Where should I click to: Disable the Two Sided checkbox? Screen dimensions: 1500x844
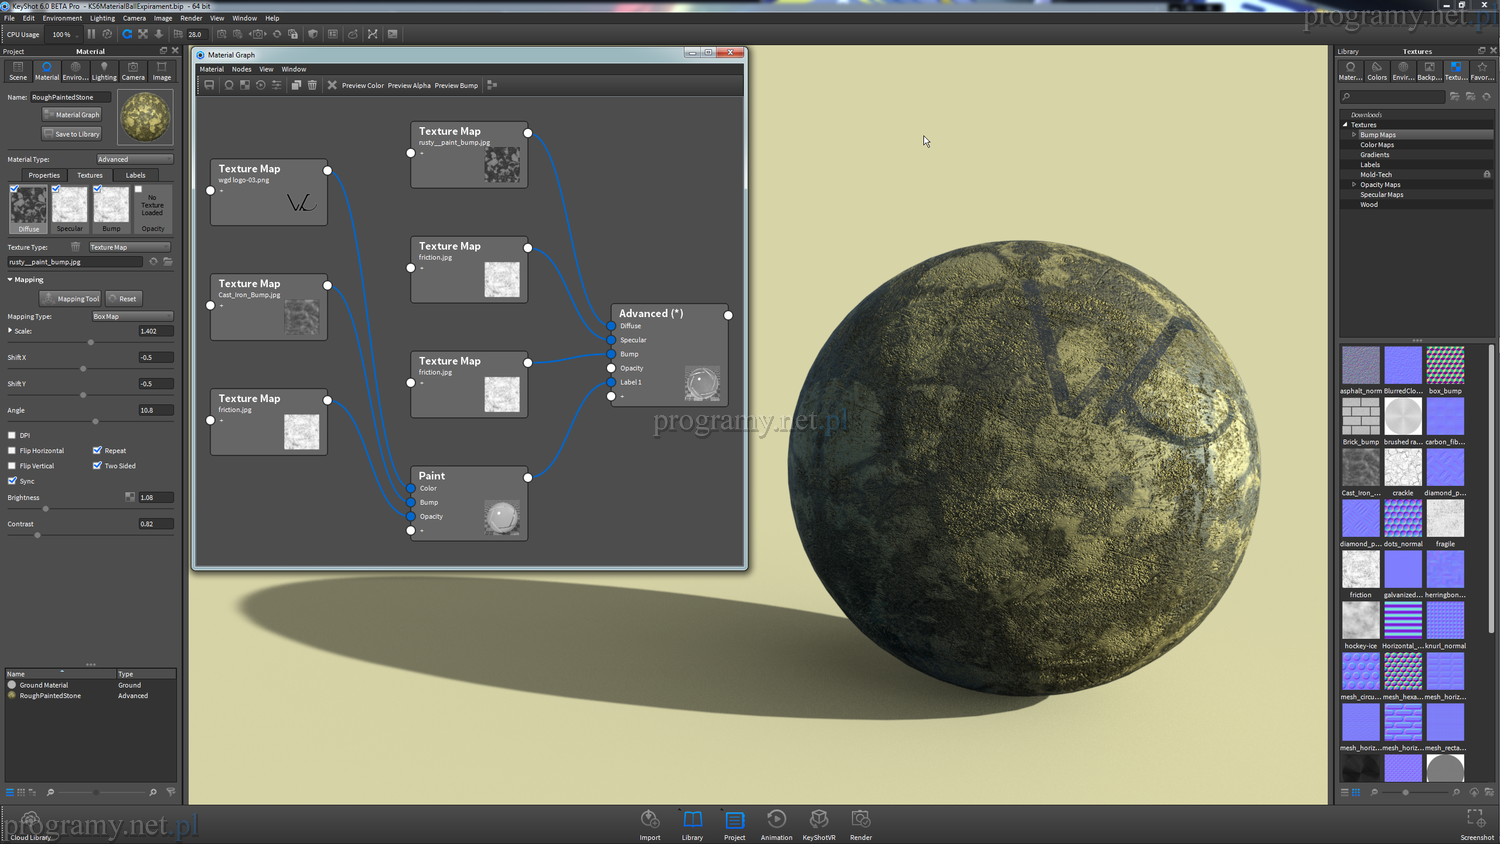97,466
